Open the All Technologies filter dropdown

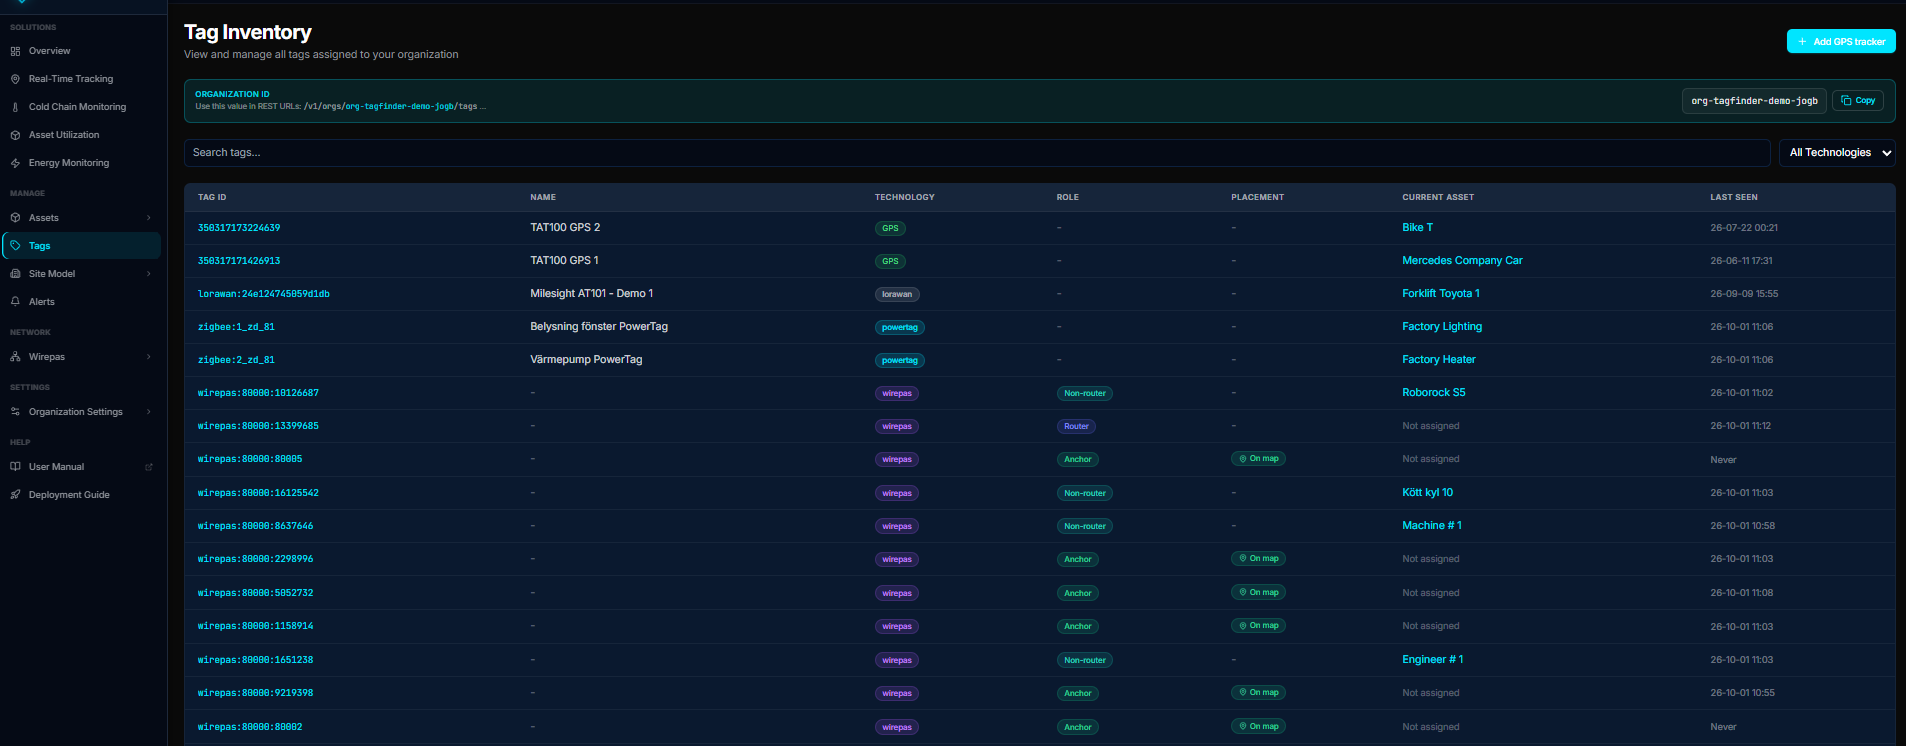tap(1837, 153)
